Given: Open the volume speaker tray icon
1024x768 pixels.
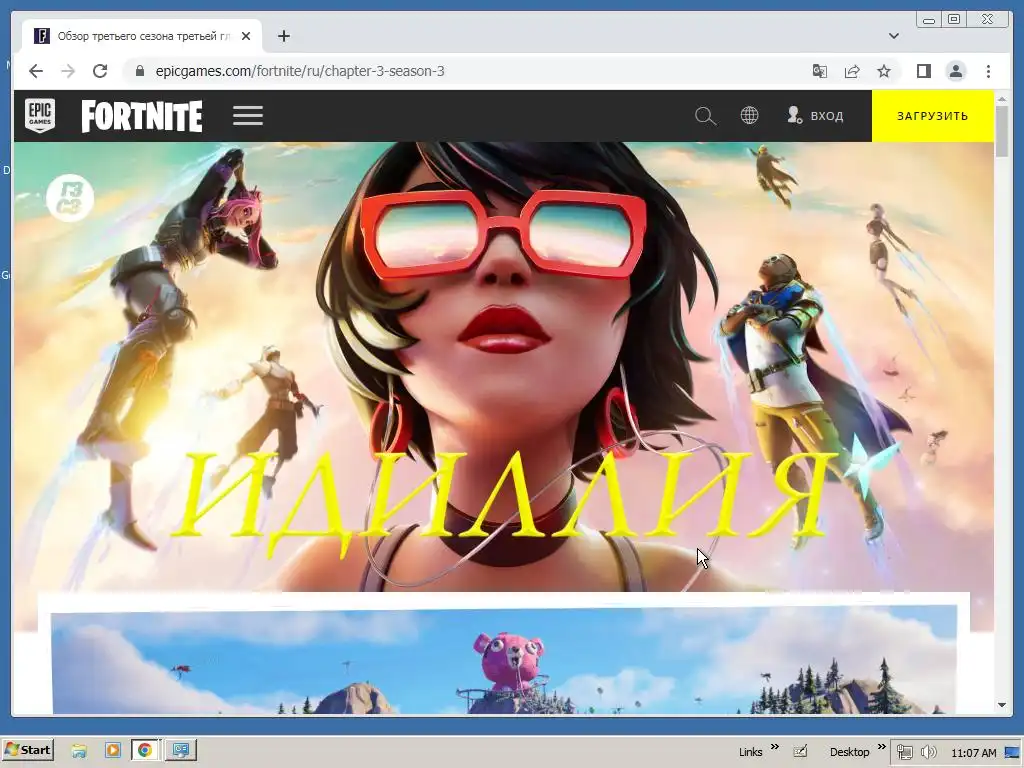Looking at the screenshot, I should click(x=928, y=752).
